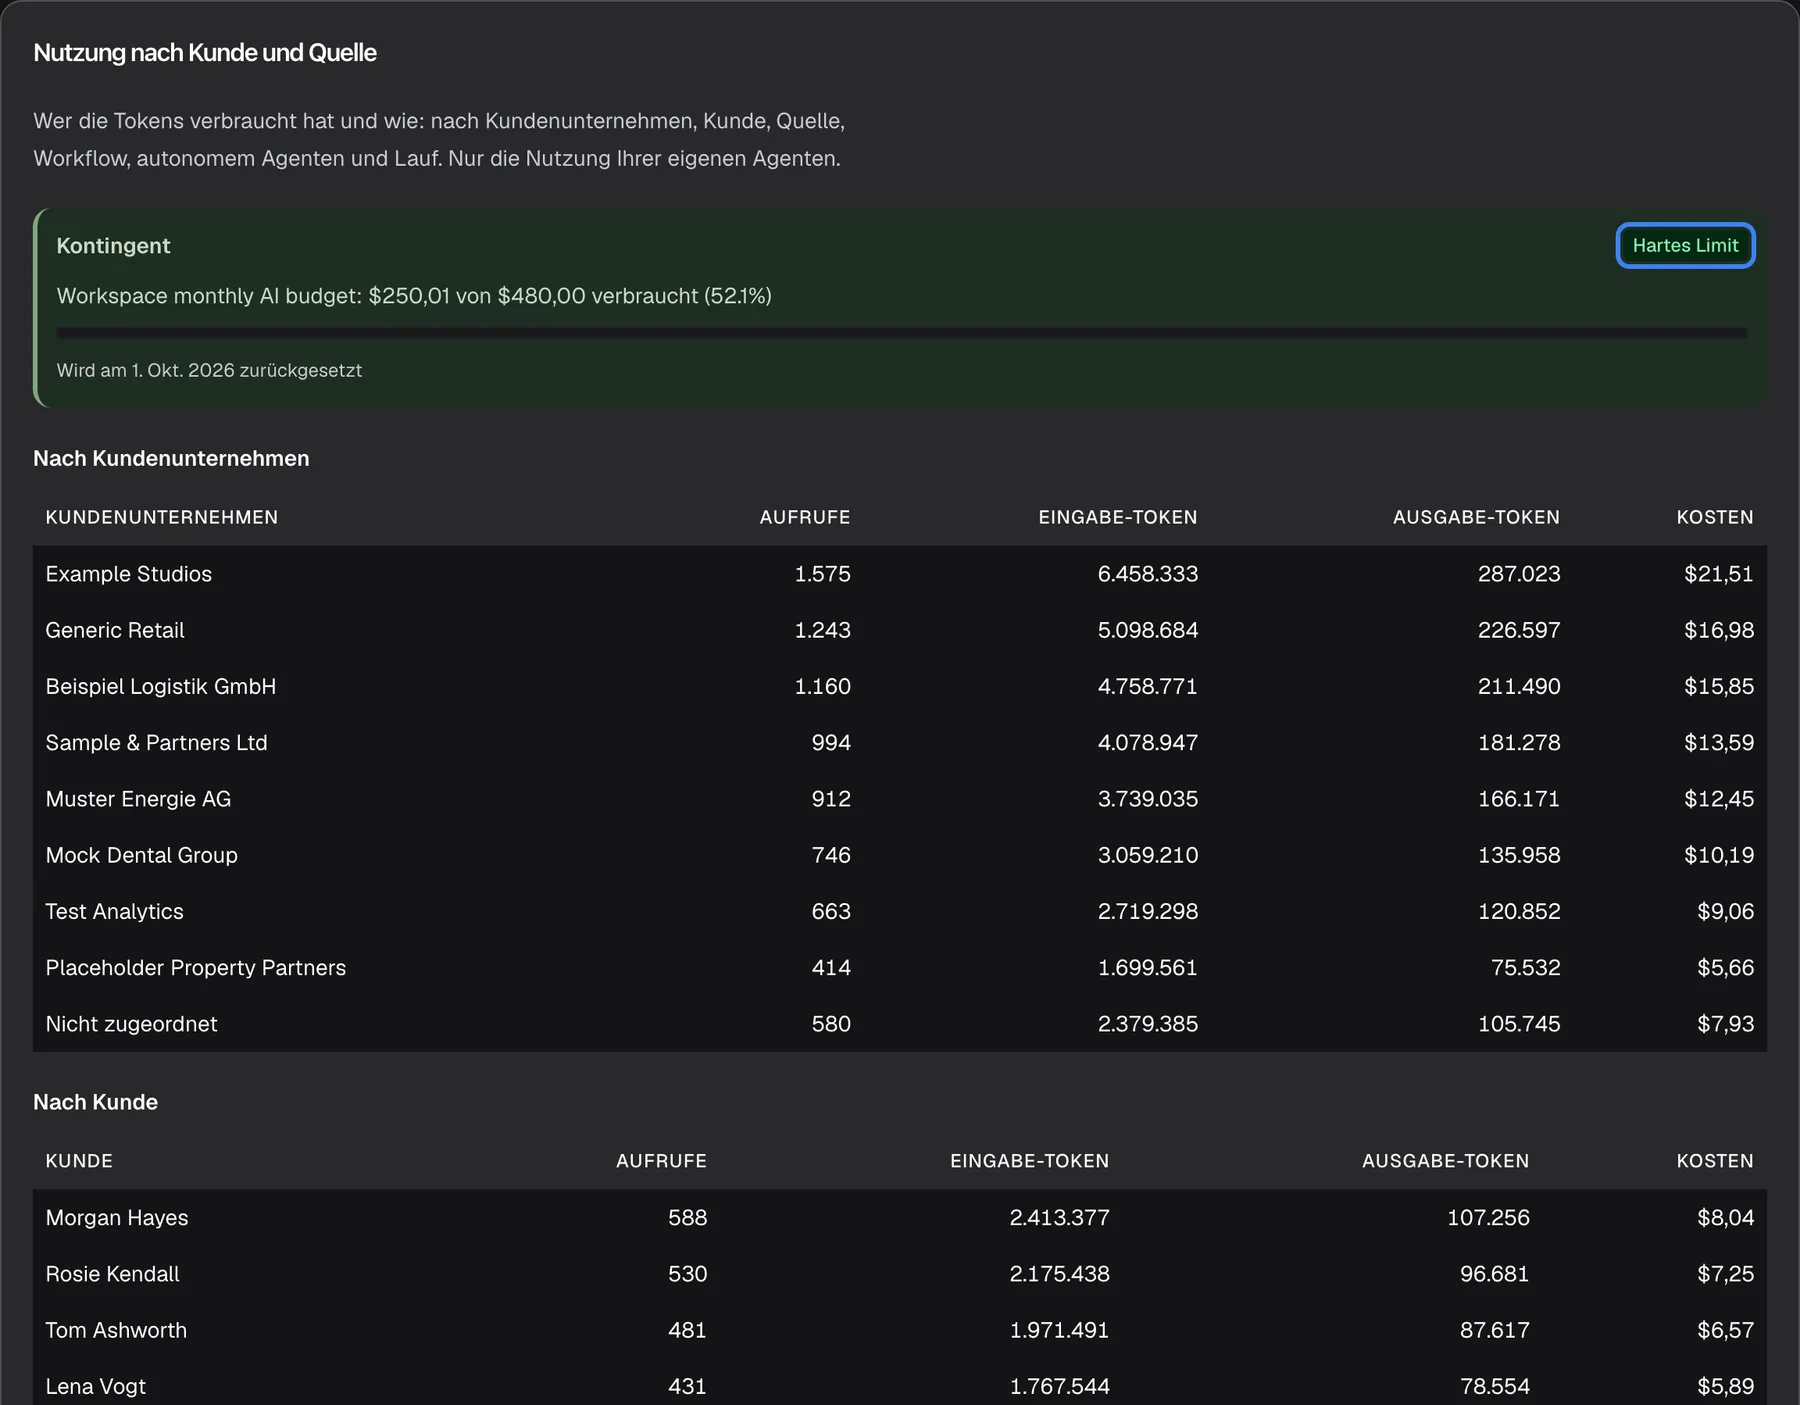
Task: Click Sample & Partners Ltd row
Action: [x=900, y=742]
